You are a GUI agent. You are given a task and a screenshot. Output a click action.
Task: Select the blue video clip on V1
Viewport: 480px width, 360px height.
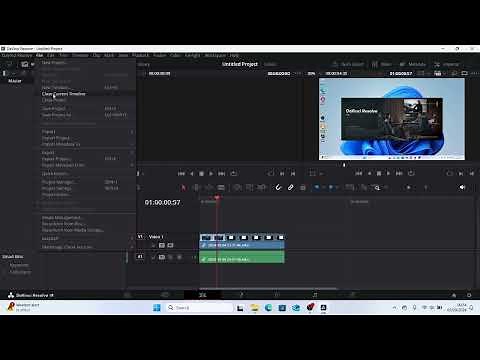pos(242,242)
